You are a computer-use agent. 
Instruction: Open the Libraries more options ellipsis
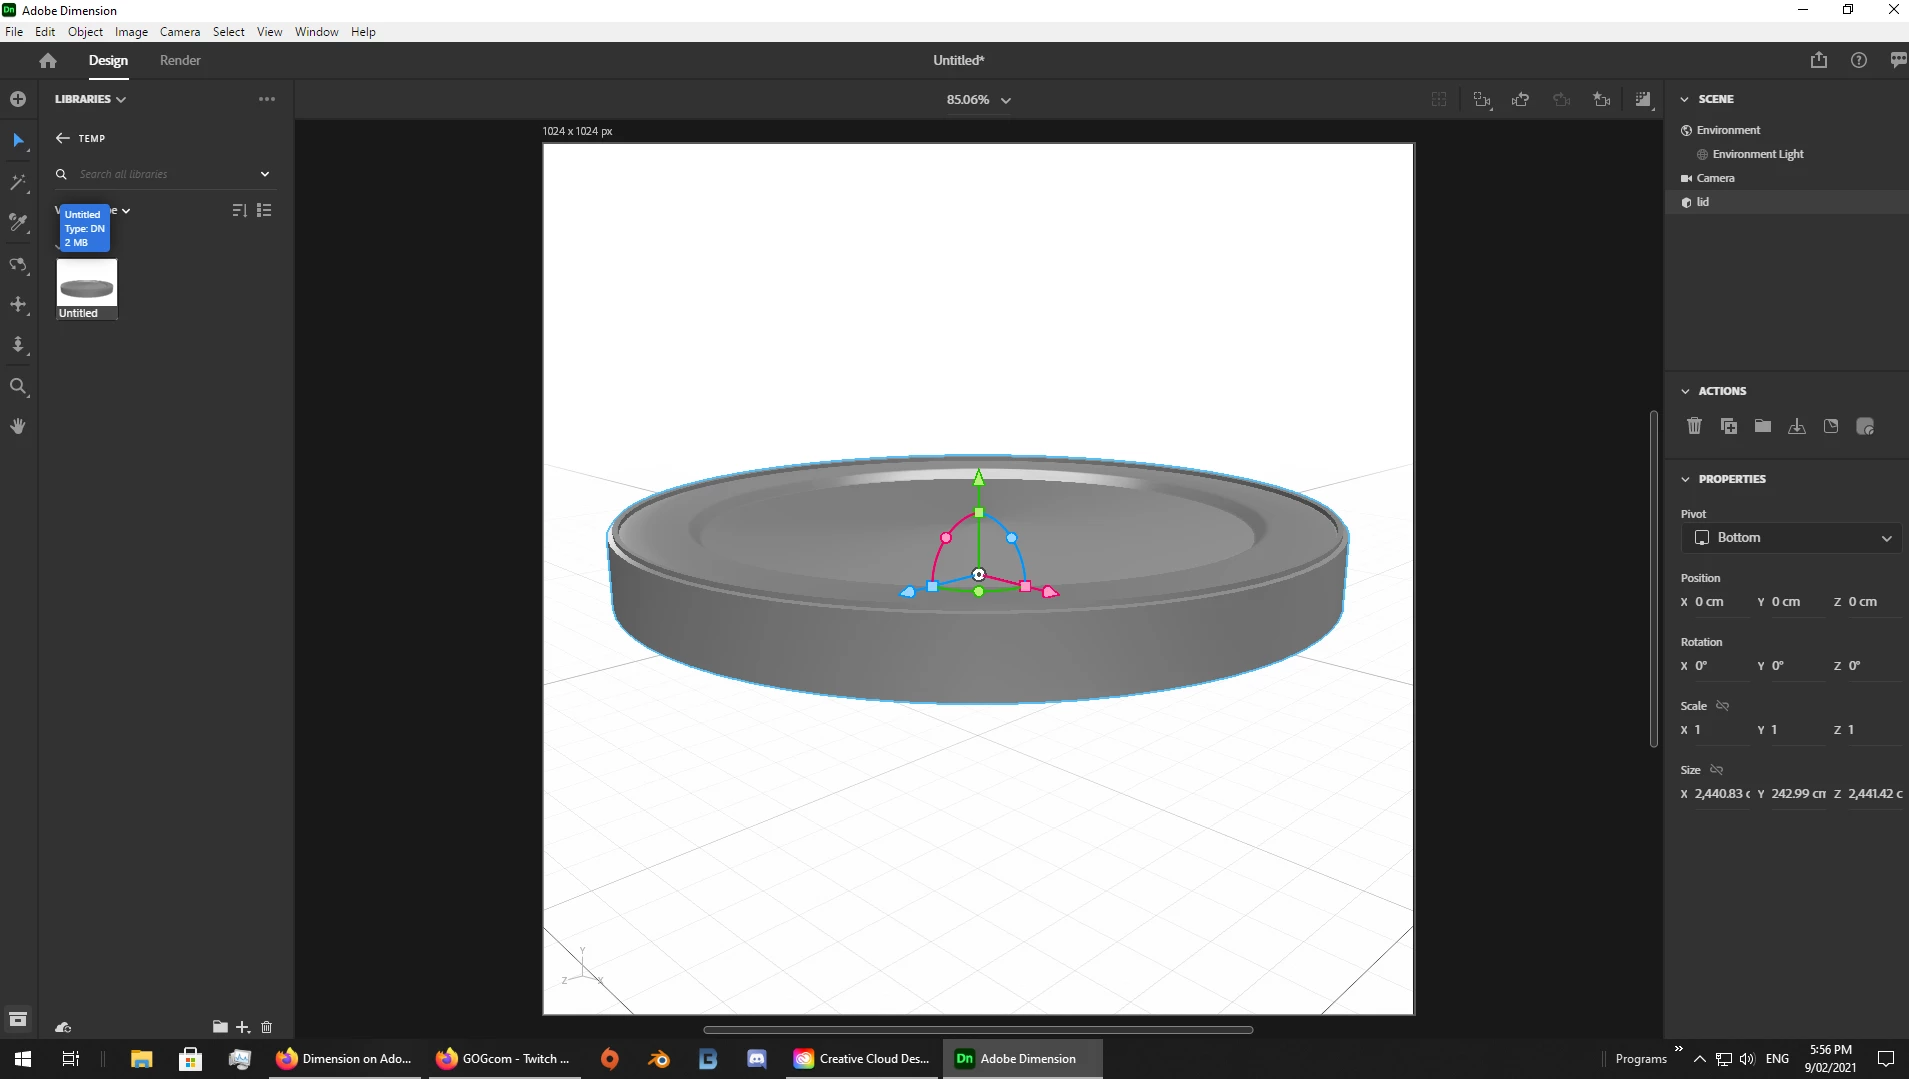tap(267, 99)
